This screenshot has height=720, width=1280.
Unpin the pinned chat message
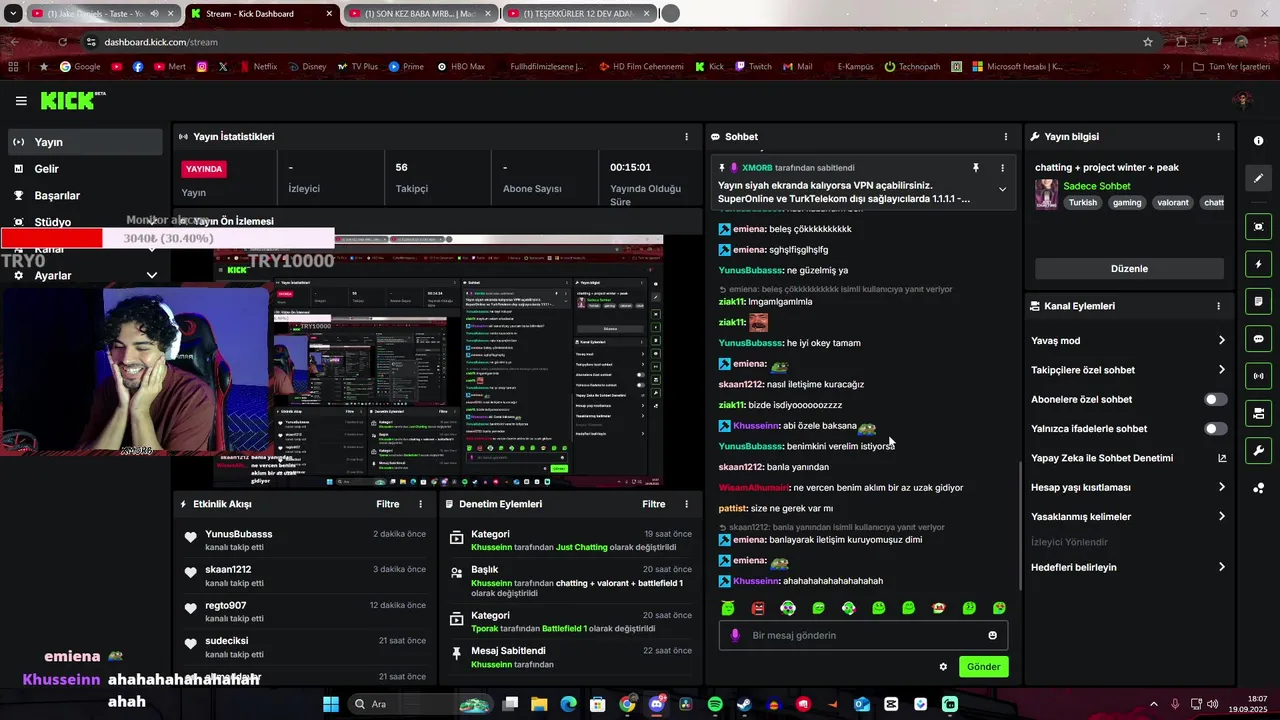[976, 168]
